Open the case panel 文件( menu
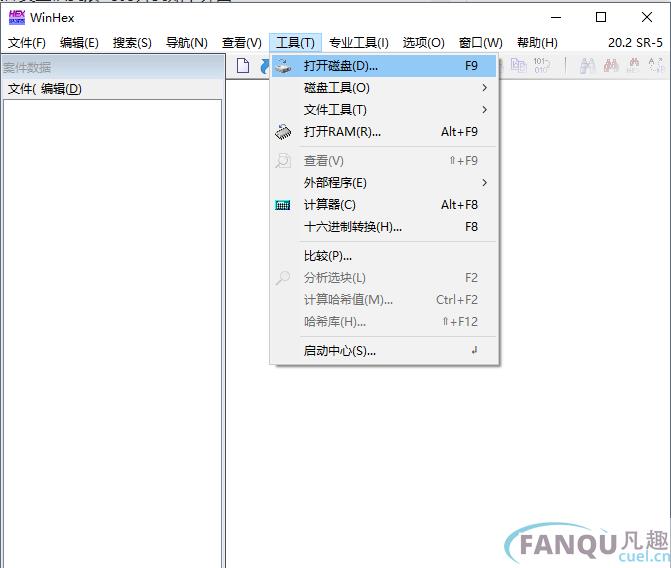Image resolution: width=671 pixels, height=568 pixels. tap(21, 89)
